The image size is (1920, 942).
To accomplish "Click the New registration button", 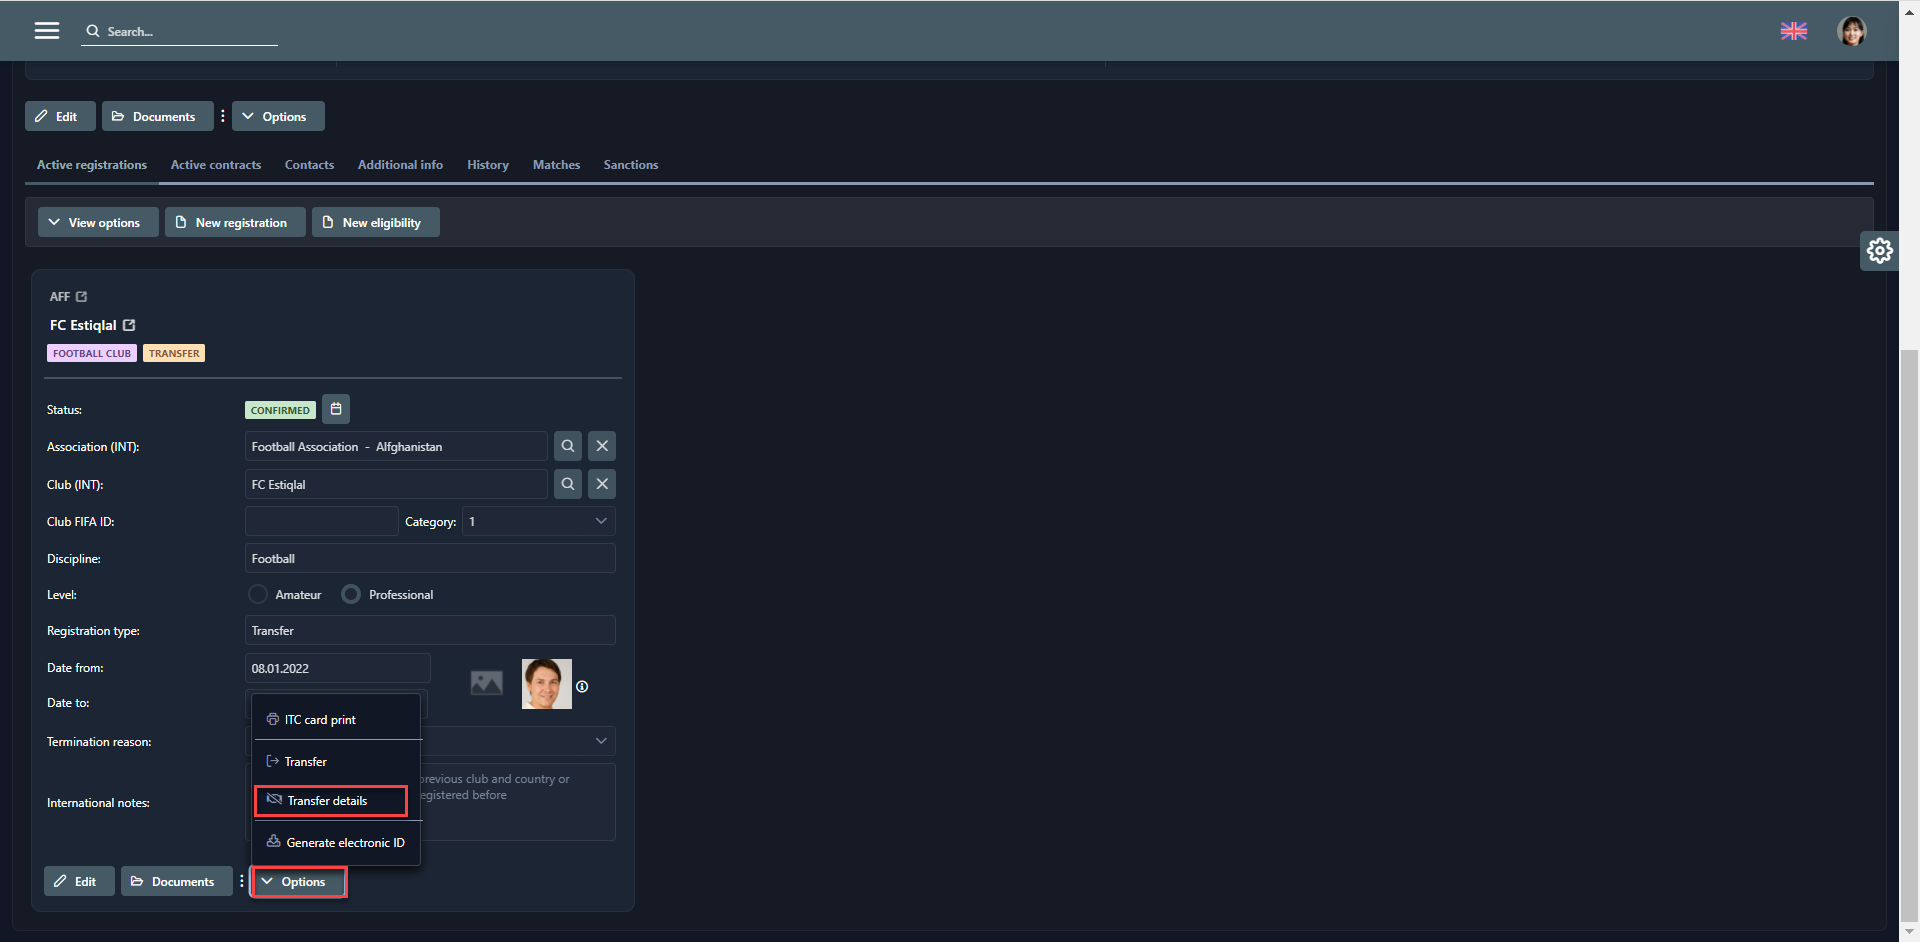I will 234,223.
